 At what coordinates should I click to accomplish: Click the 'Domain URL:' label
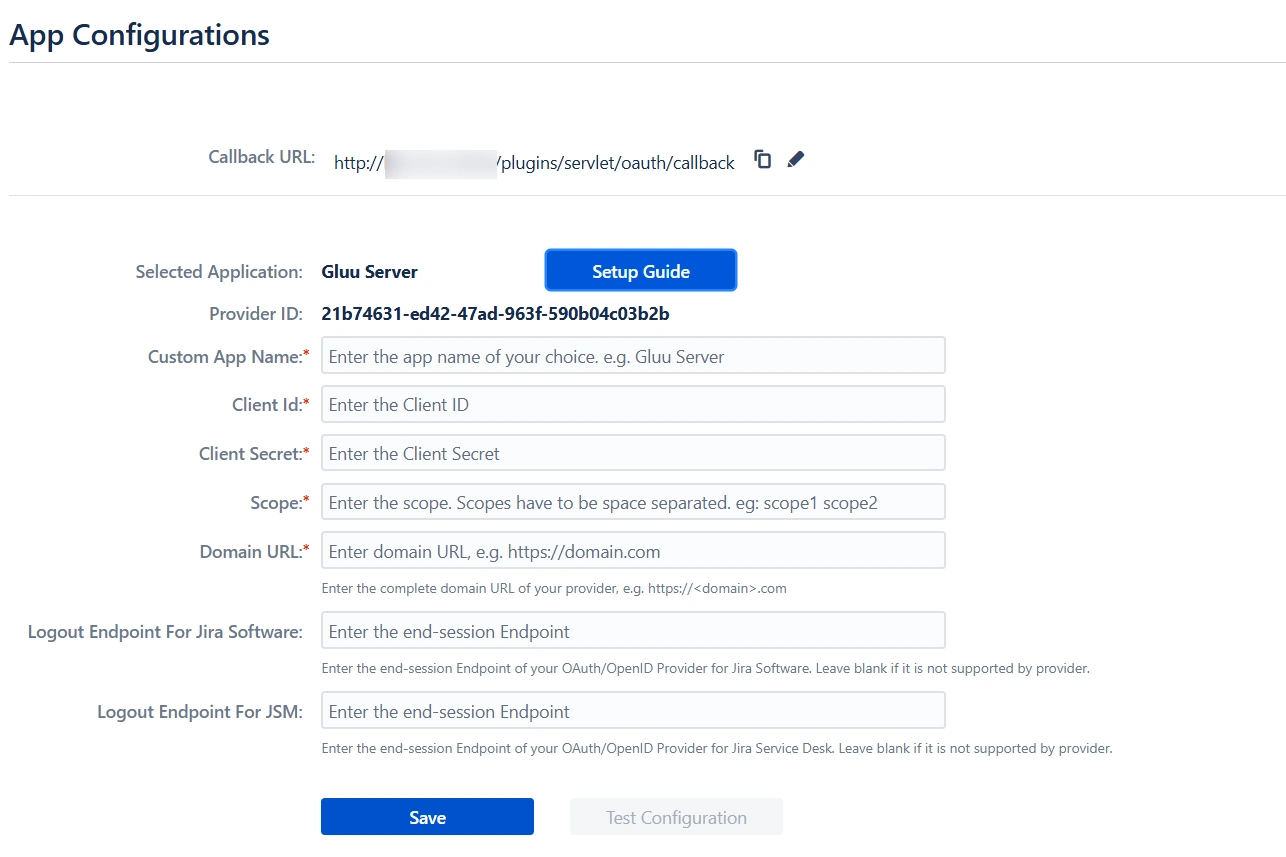254,551
